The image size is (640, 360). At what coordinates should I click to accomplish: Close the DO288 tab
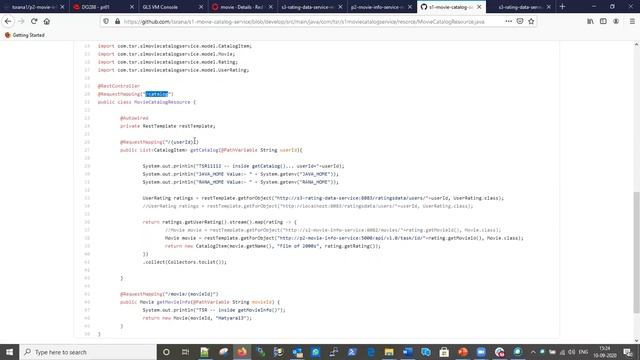131,7
